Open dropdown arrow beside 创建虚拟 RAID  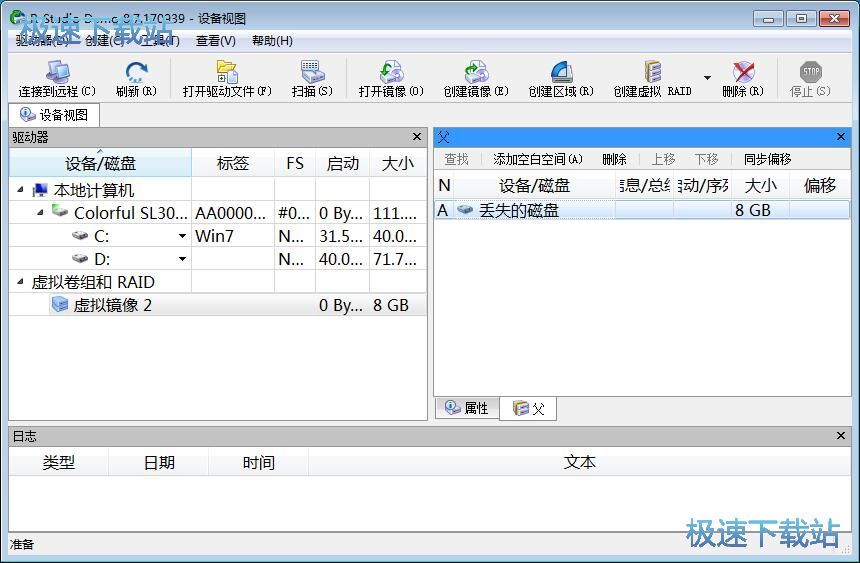click(707, 78)
